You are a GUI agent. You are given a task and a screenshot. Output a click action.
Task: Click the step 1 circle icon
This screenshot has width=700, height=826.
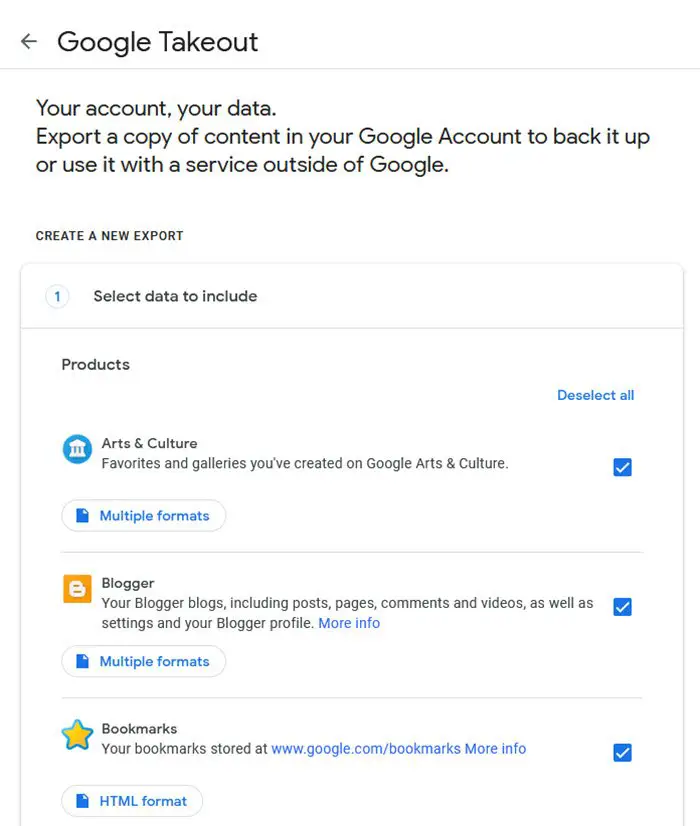(x=58, y=296)
